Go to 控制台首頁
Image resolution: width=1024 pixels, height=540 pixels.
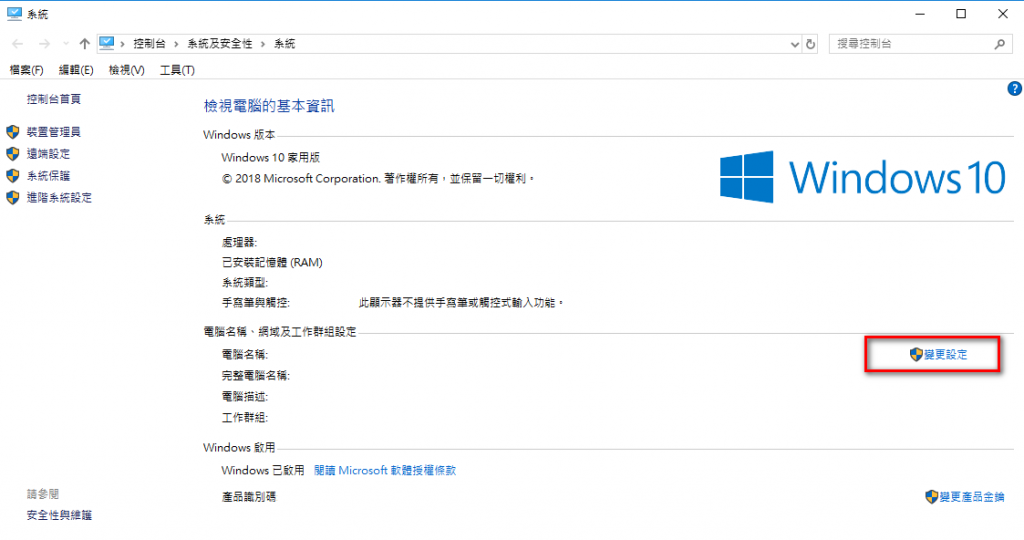[x=54, y=99]
